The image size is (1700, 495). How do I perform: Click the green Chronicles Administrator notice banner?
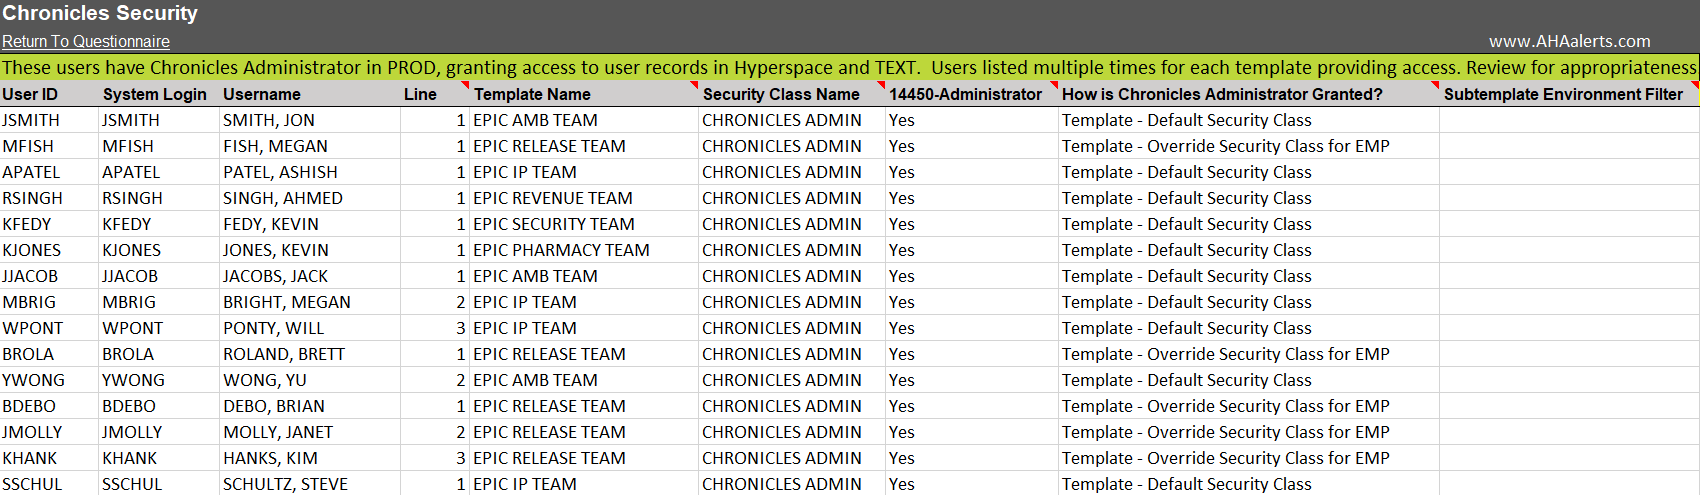(x=850, y=67)
